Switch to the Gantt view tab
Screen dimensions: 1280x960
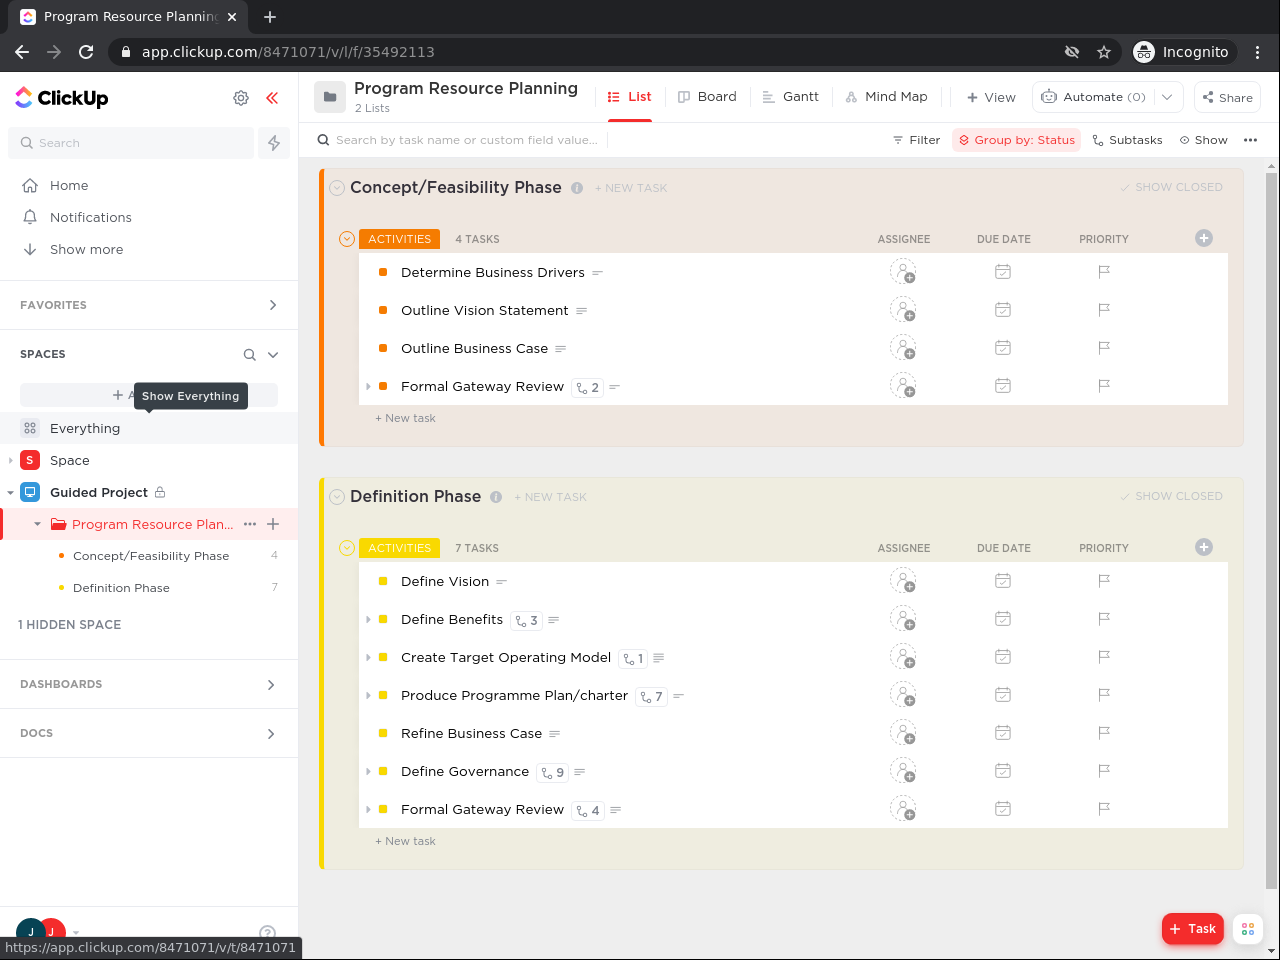pos(790,97)
